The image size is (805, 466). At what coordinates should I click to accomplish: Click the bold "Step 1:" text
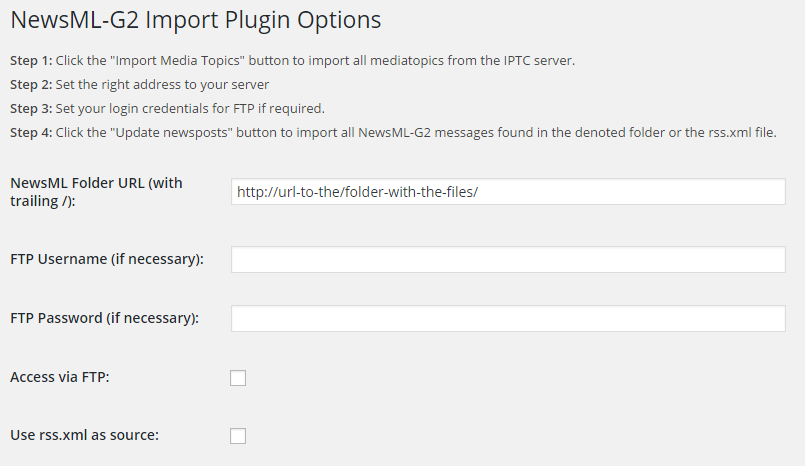pyautogui.click(x=30, y=61)
